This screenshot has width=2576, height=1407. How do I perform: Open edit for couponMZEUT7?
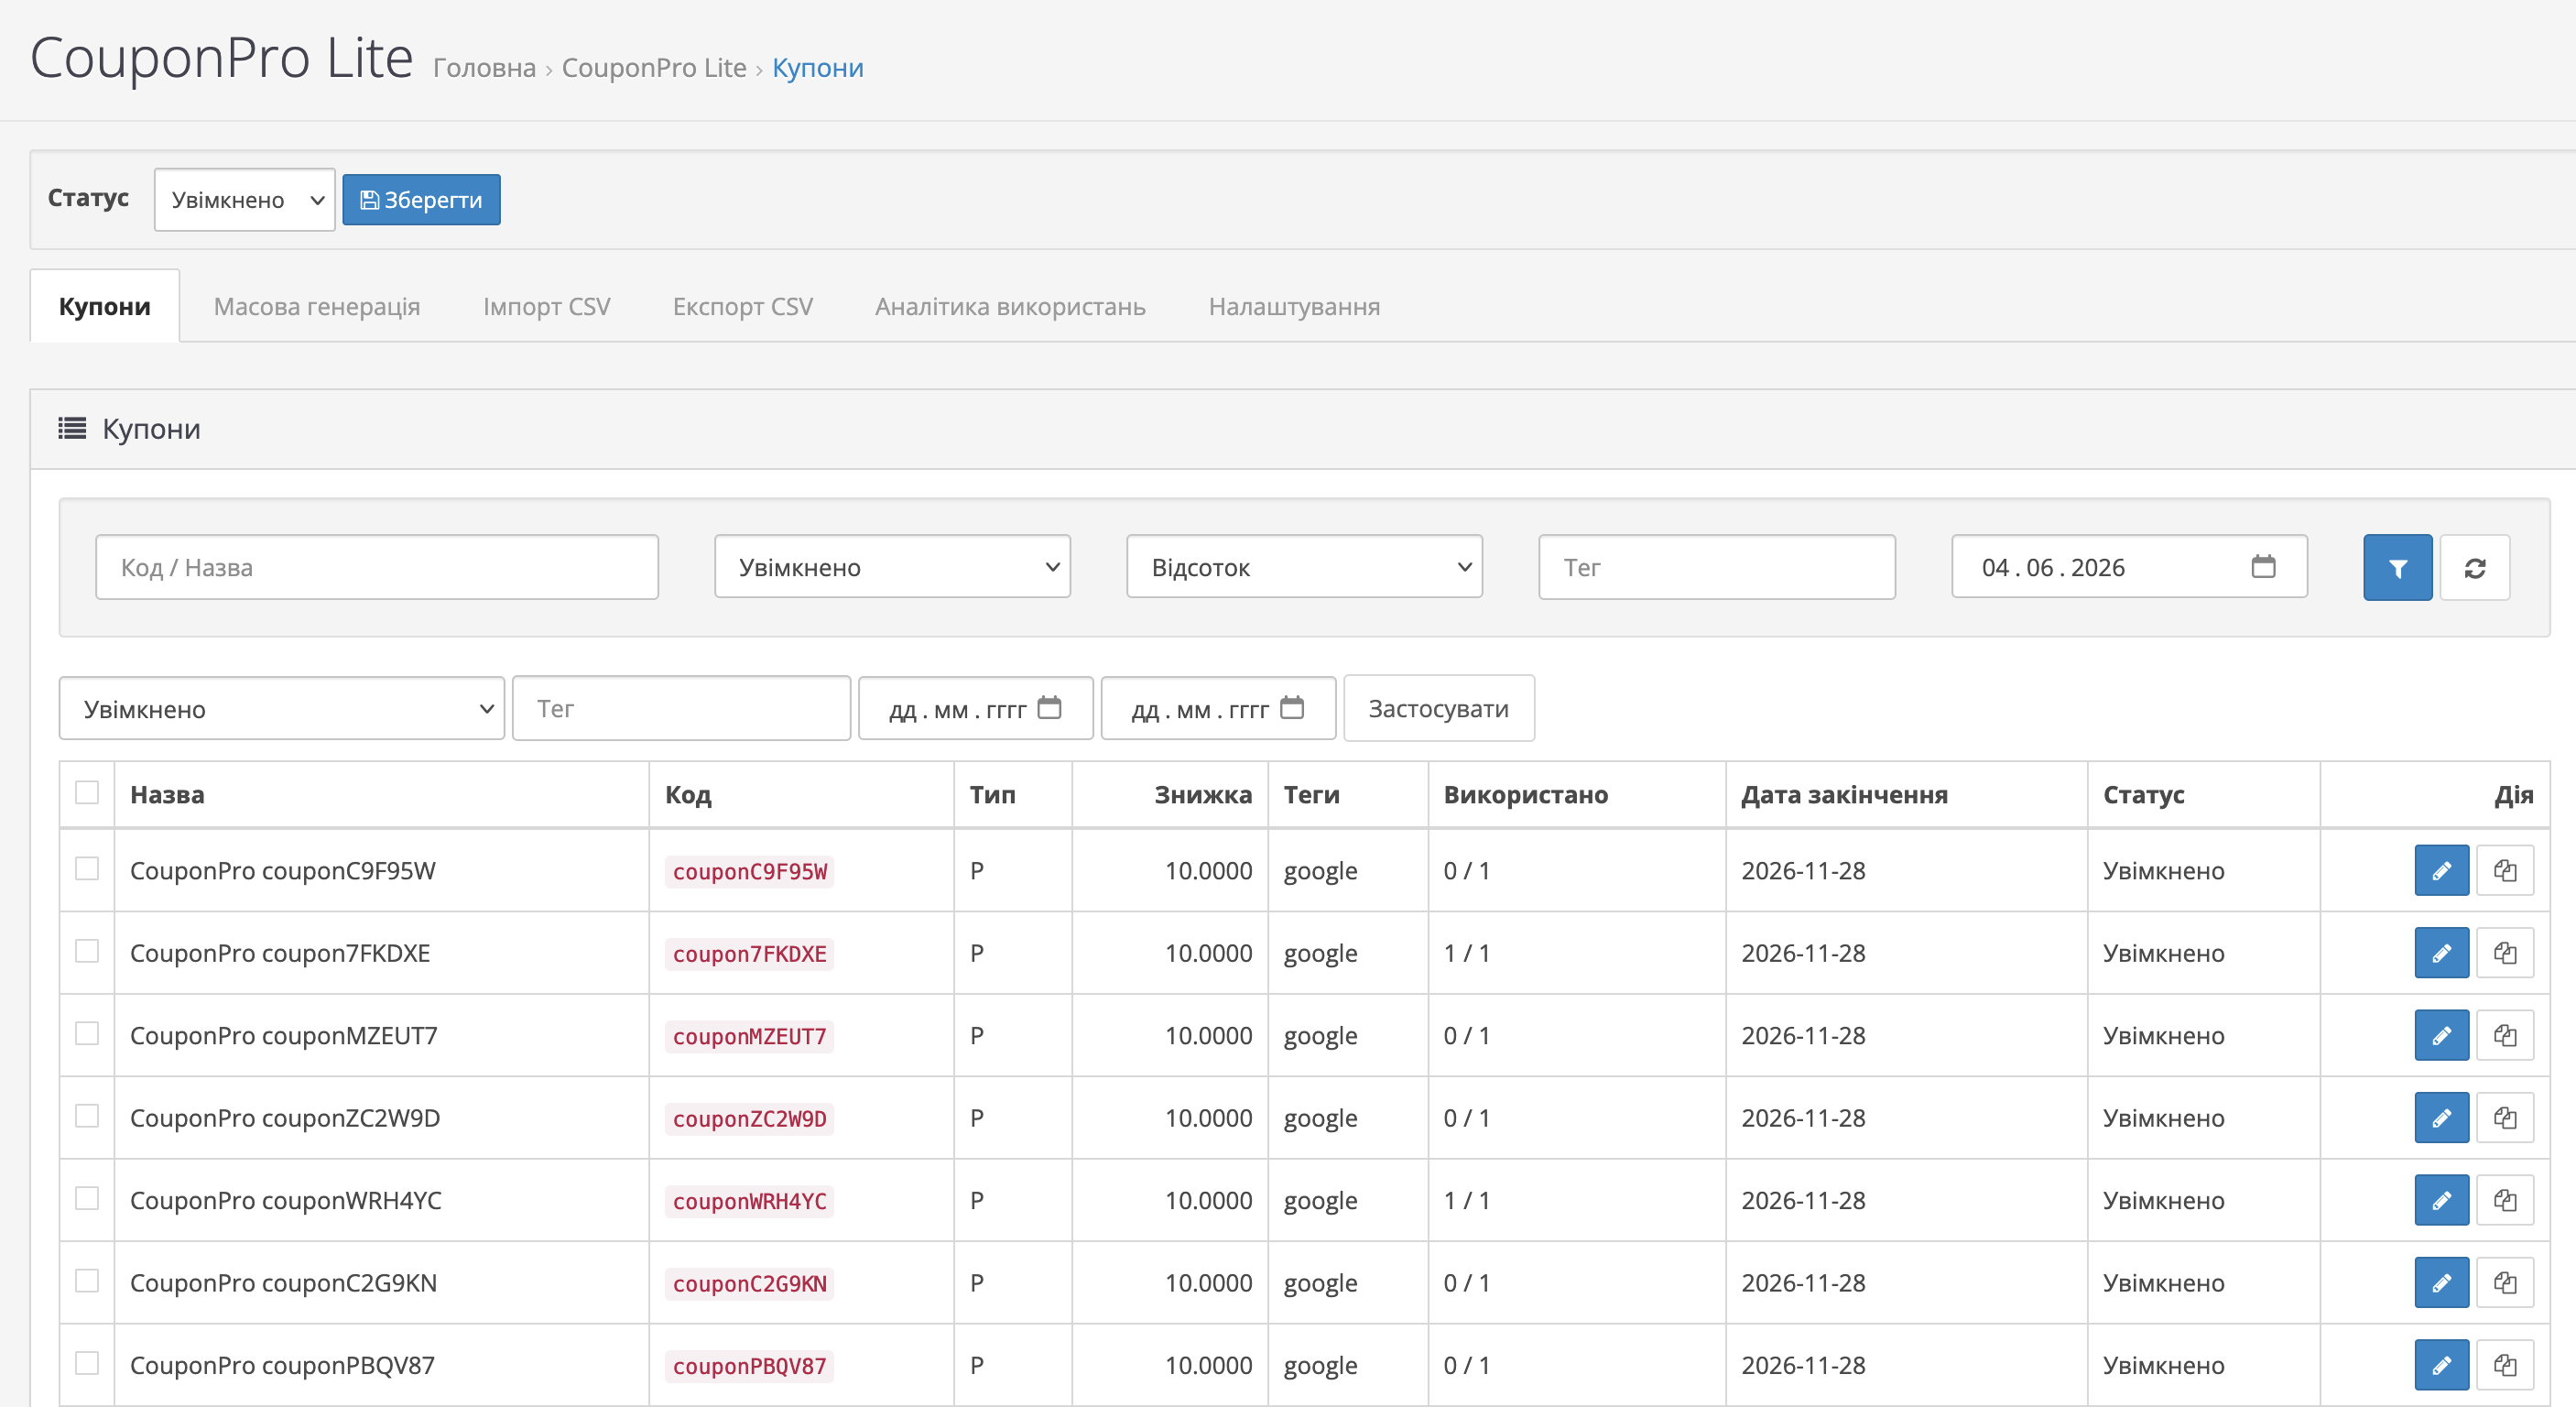tap(2441, 1035)
